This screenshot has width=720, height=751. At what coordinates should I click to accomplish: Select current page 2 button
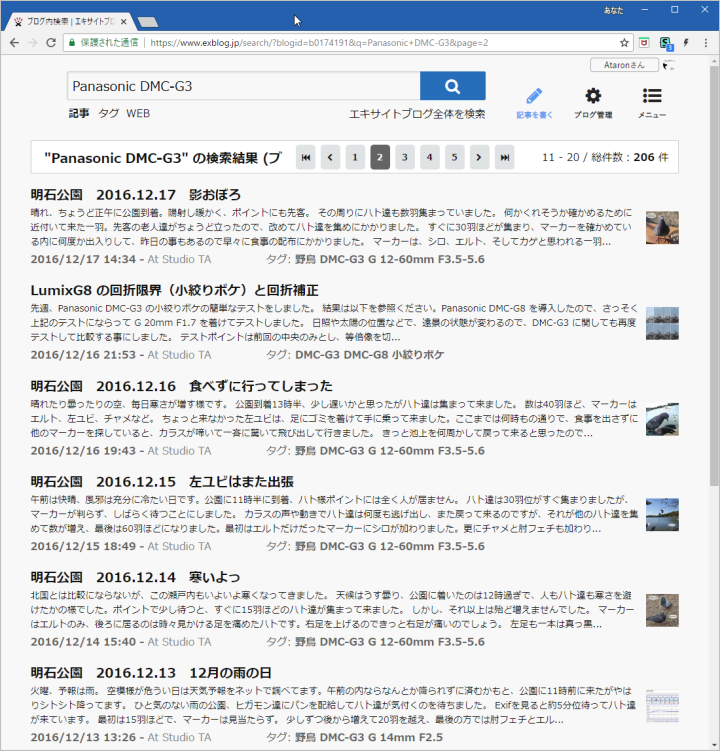(380, 157)
